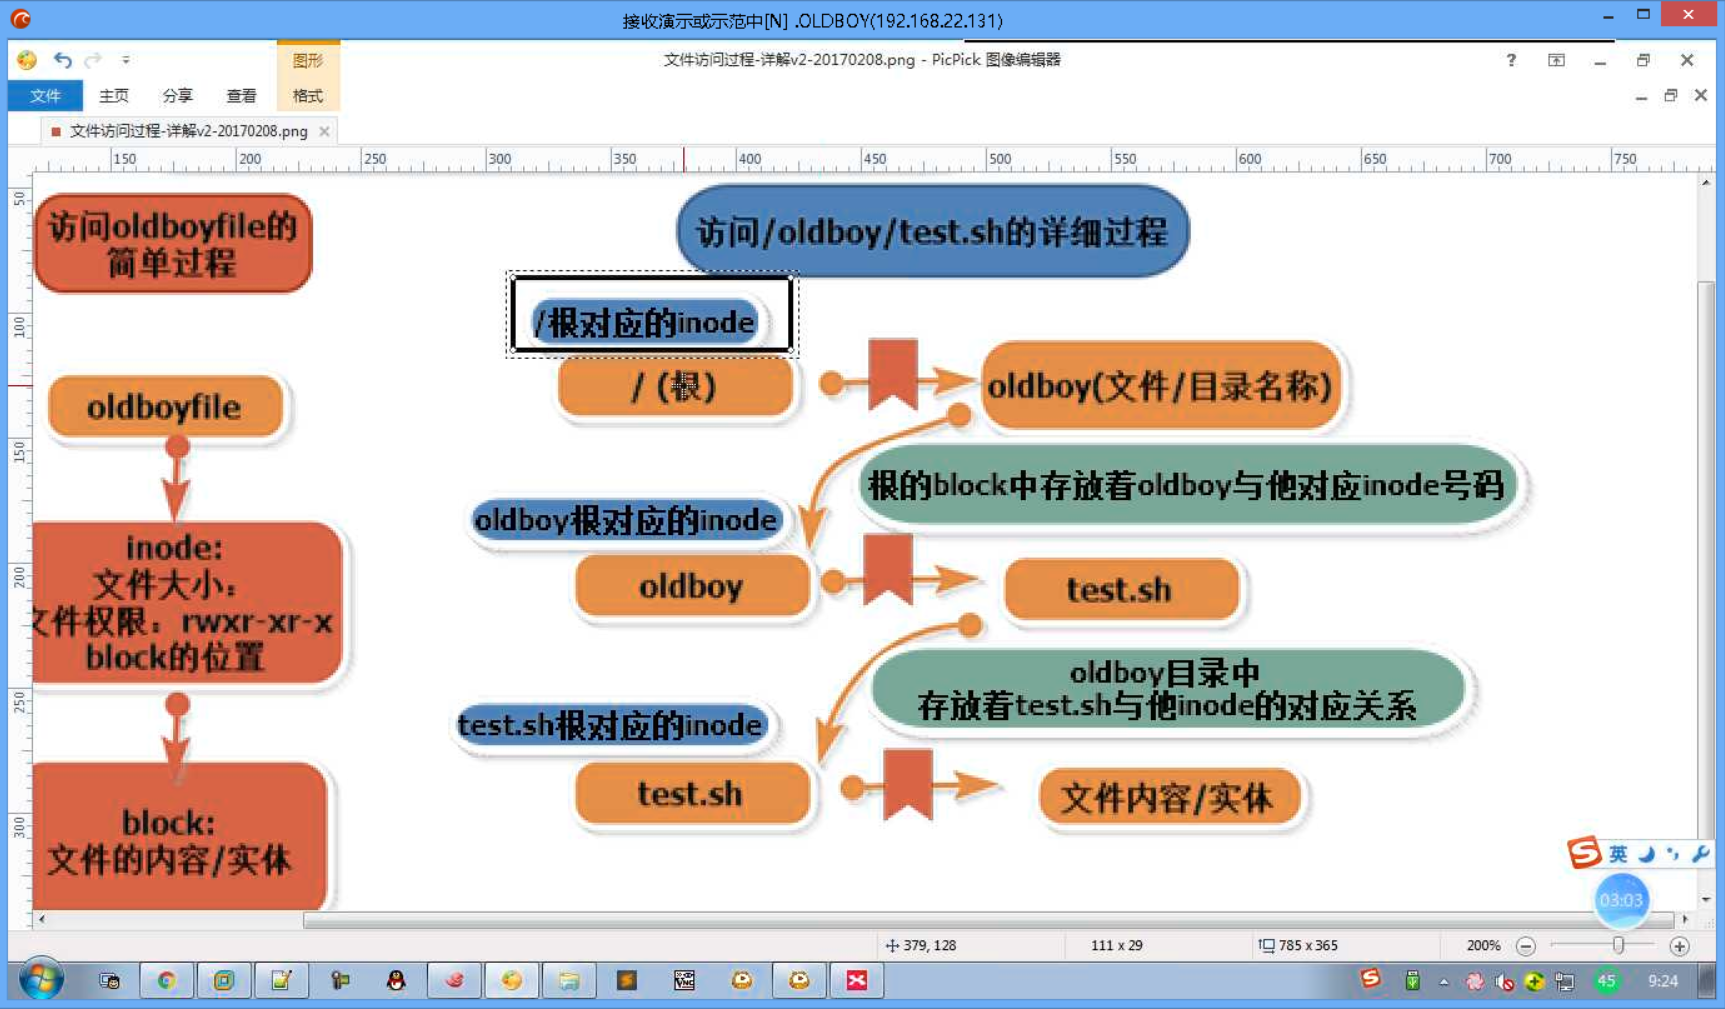Click the zoom in plus button
The image size is (1725, 1009).
pos(1679,945)
